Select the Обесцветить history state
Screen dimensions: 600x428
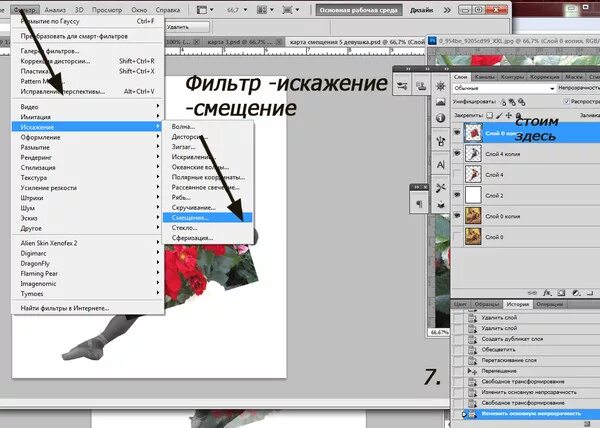pos(498,350)
